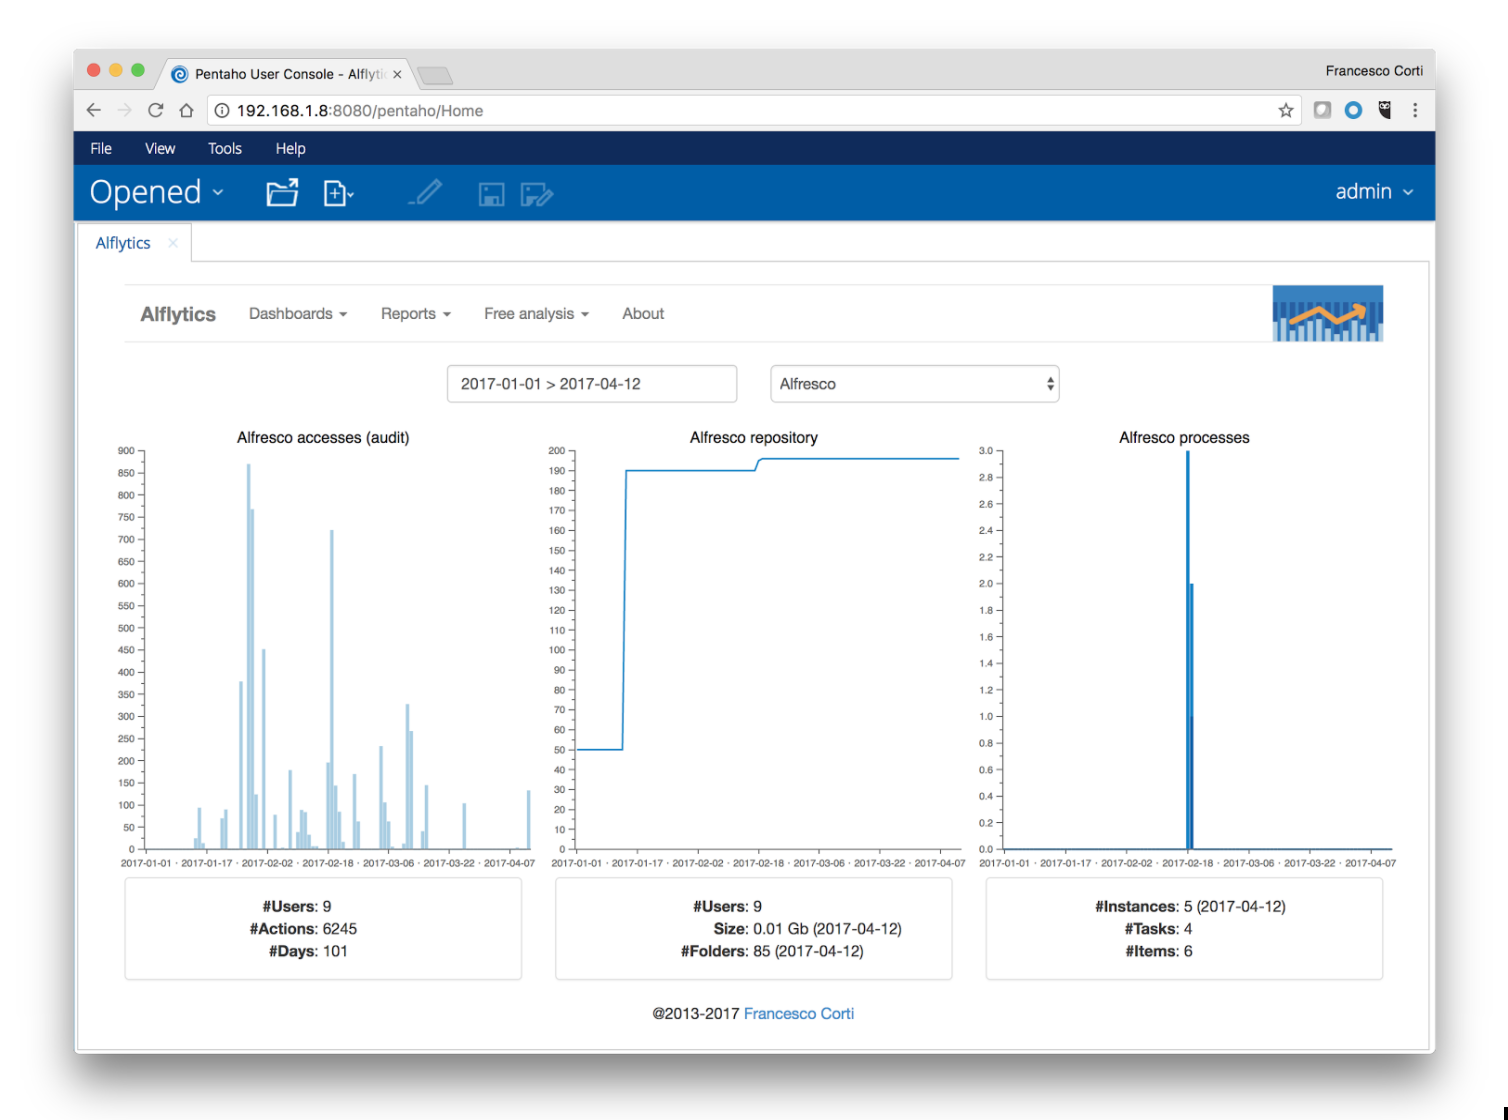This screenshot has height=1120, width=1508.
Task: Expand the Free analysis dropdown menu
Action: coord(537,313)
